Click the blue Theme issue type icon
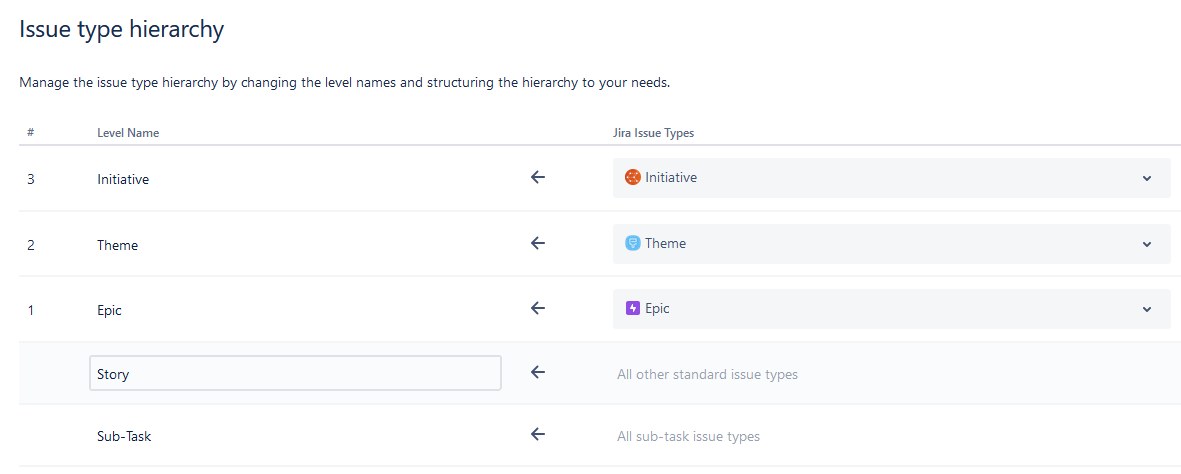The width and height of the screenshot is (1181, 474). coord(633,243)
